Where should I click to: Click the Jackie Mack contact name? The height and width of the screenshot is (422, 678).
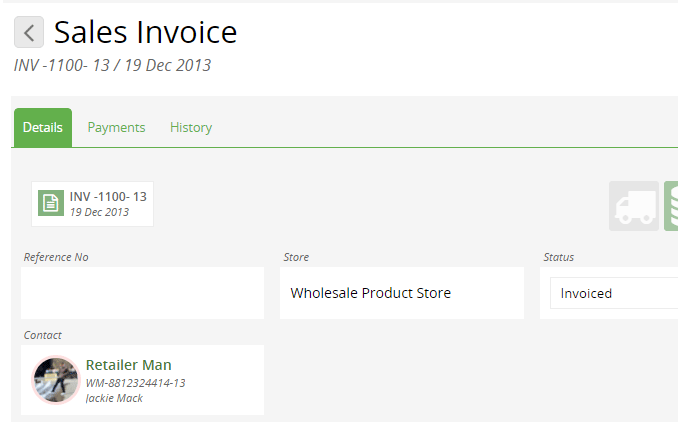click(x=114, y=398)
